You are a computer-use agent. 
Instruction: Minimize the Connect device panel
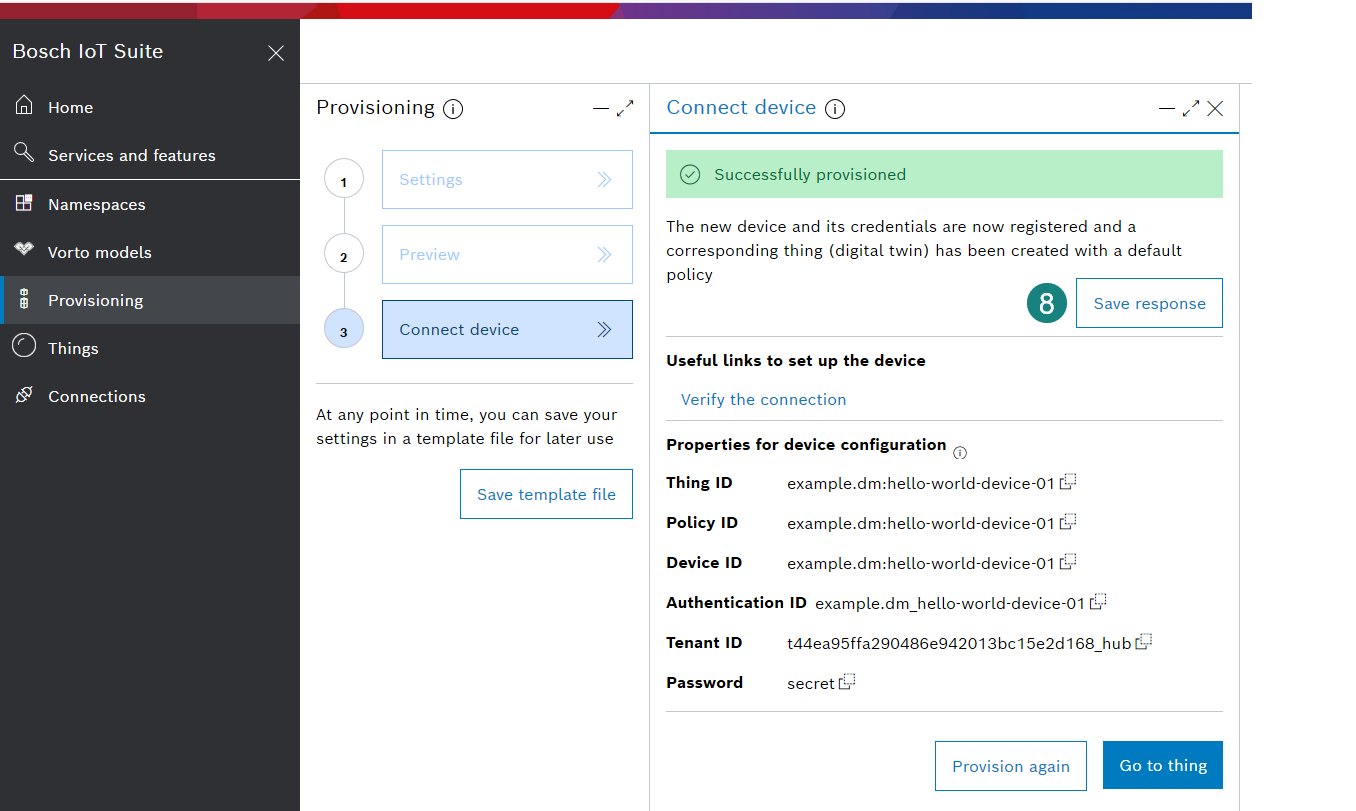tap(1167, 108)
